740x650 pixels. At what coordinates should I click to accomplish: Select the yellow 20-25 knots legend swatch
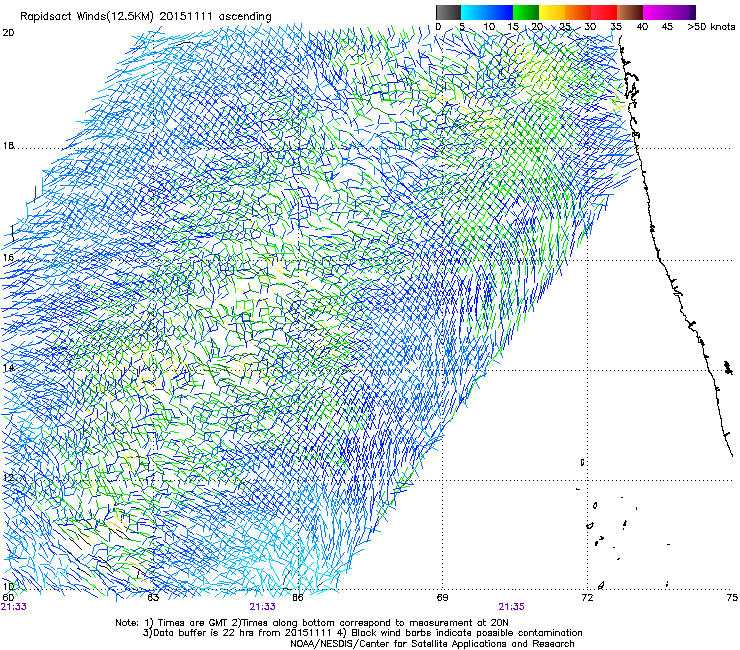[x=552, y=12]
